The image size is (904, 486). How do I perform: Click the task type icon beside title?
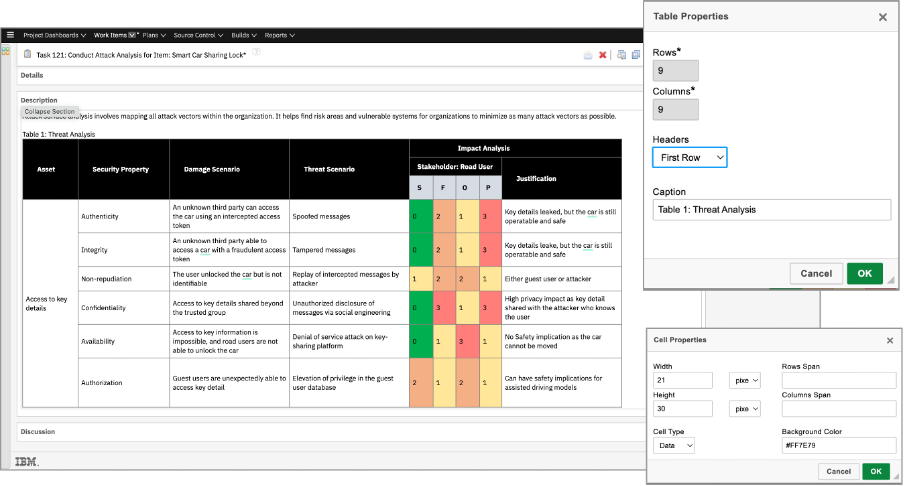coord(27,54)
